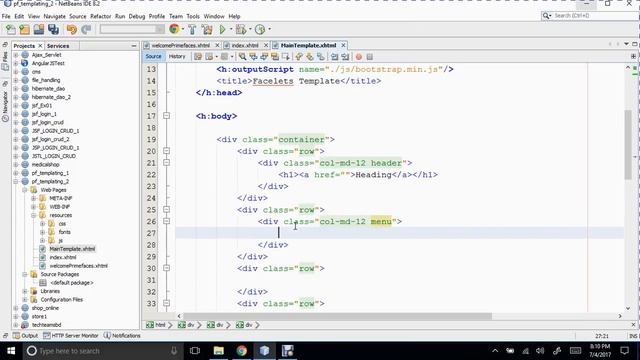Click the History view button

pos(177,57)
